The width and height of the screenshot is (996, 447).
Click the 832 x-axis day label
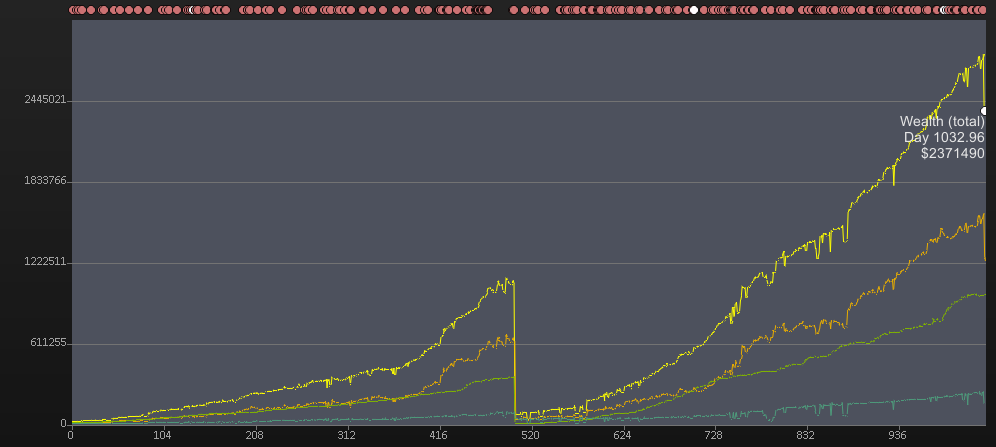click(806, 435)
